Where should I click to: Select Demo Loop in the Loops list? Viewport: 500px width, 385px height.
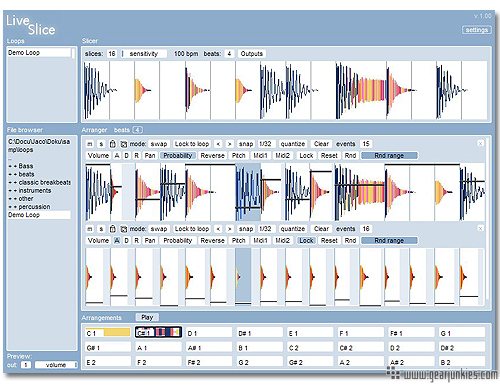pyautogui.click(x=39, y=53)
